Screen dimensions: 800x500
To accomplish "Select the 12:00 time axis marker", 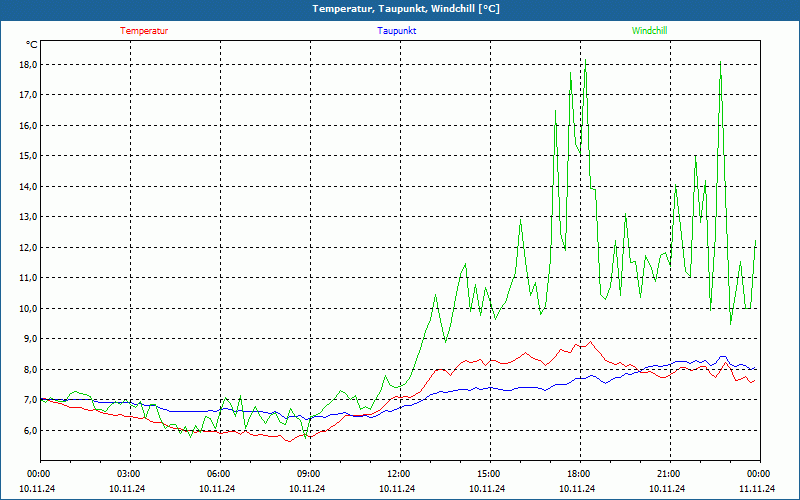I will 399,474.
